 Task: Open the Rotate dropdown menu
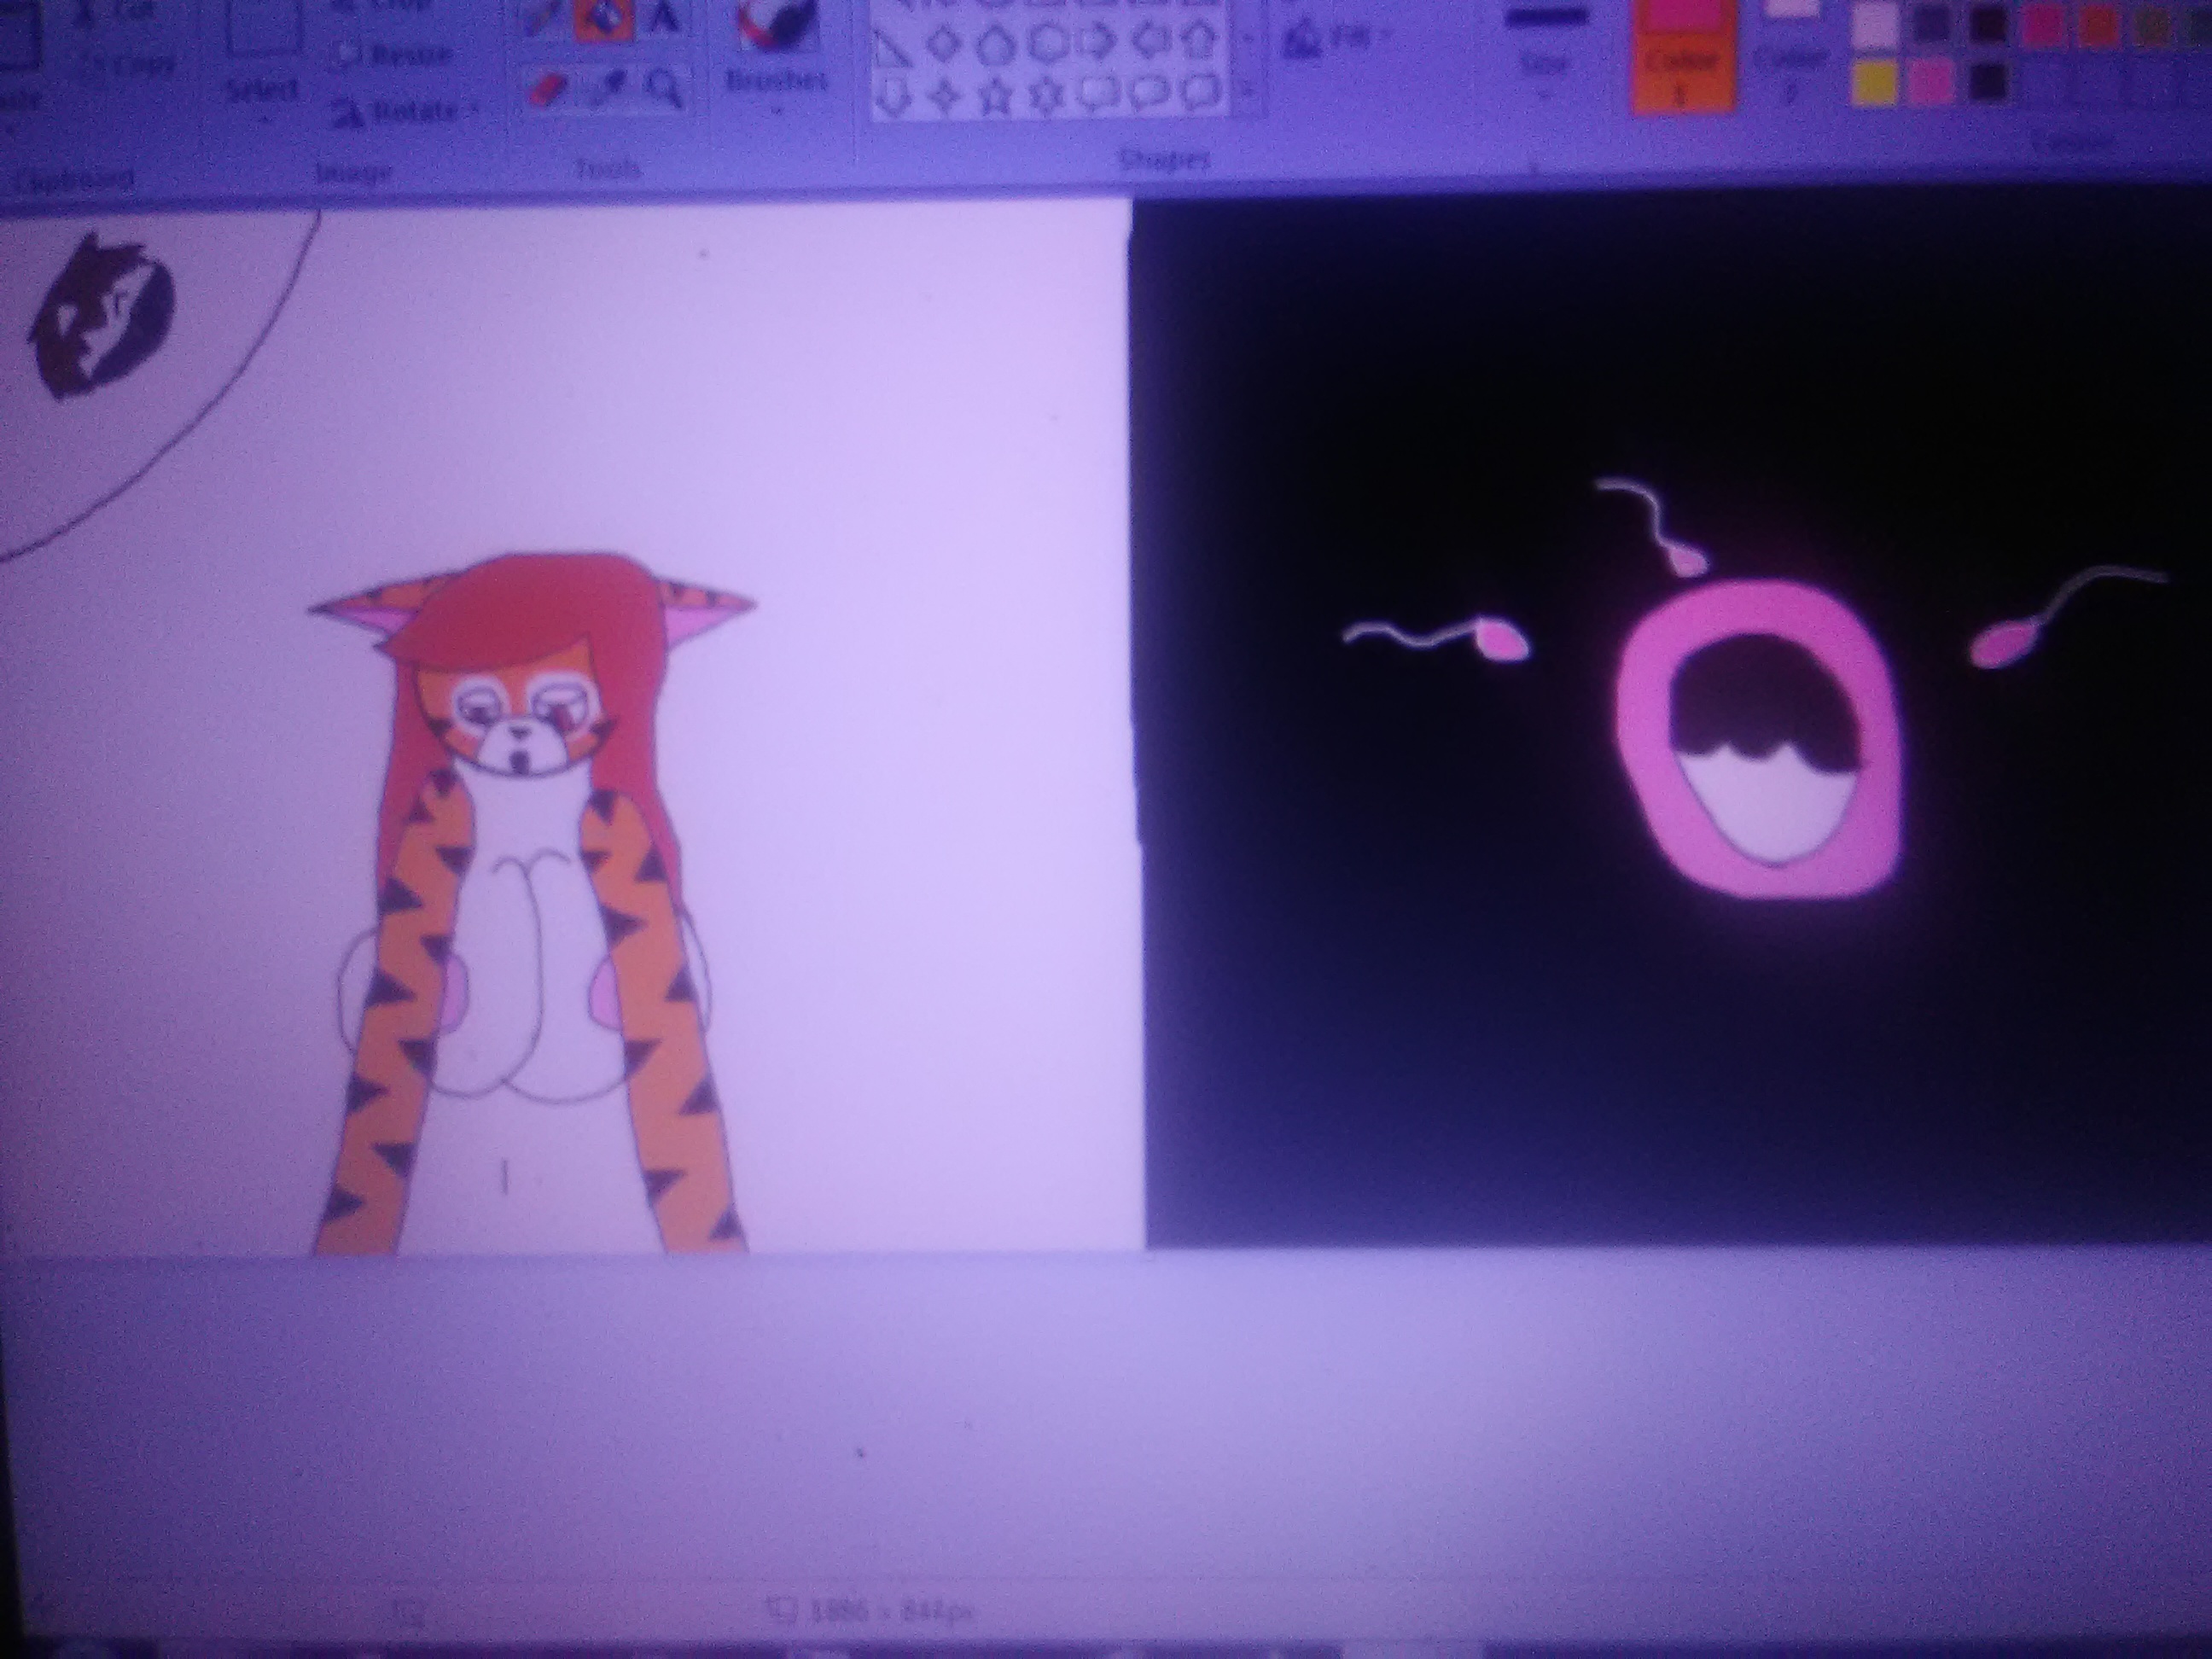405,112
